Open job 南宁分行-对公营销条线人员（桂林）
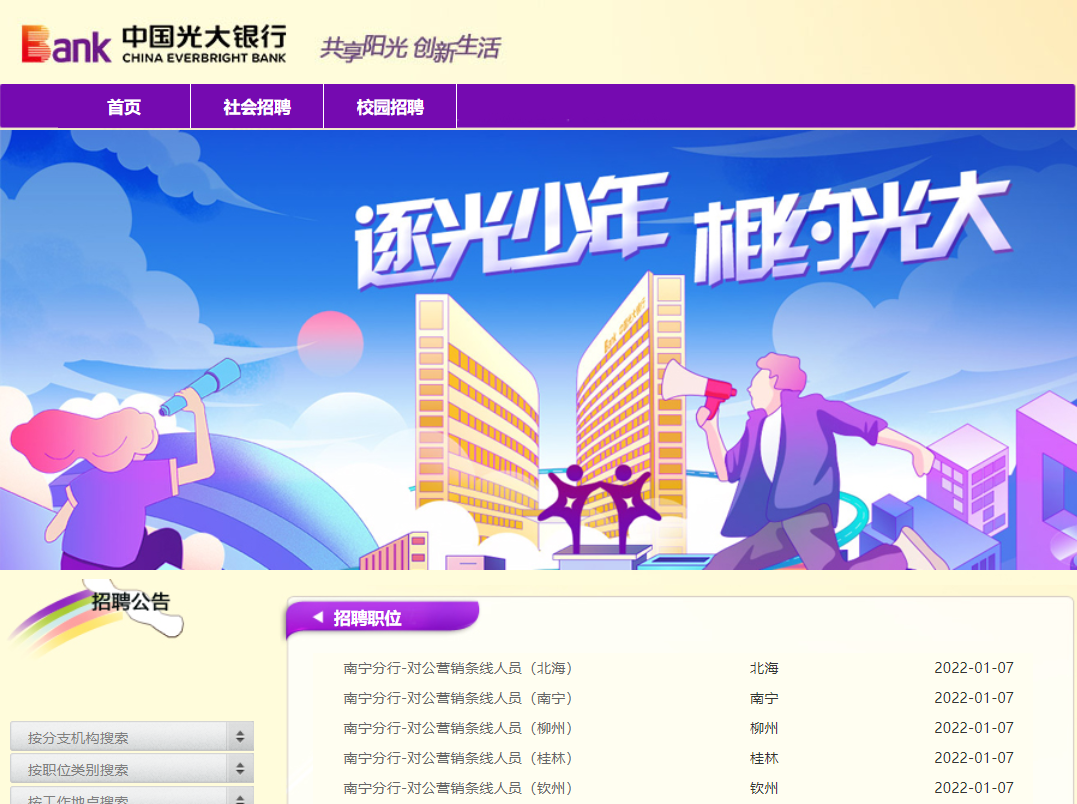1077x804 pixels. 458,759
